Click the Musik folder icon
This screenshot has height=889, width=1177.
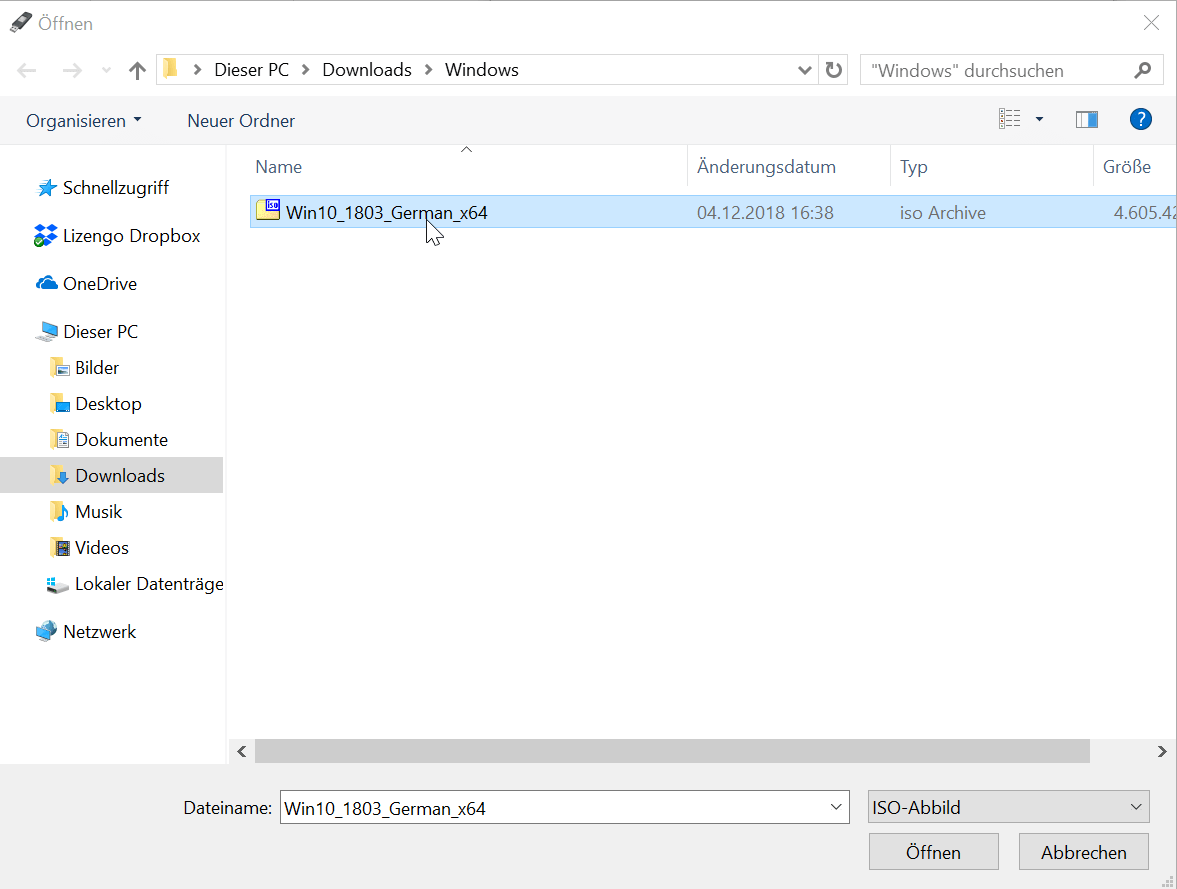click(60, 511)
